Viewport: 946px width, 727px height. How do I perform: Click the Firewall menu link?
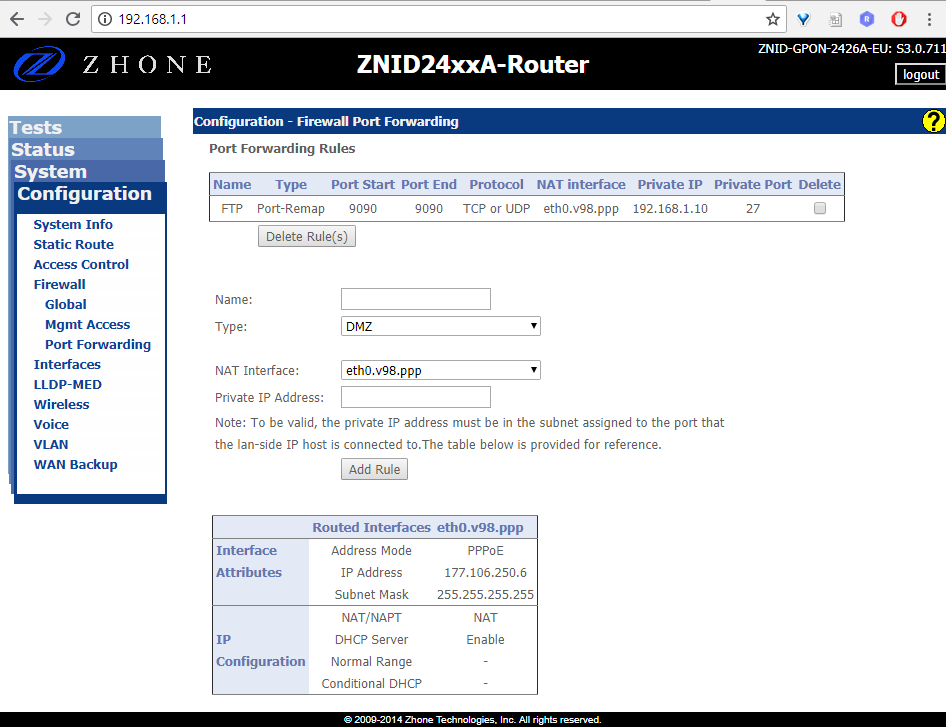(59, 284)
